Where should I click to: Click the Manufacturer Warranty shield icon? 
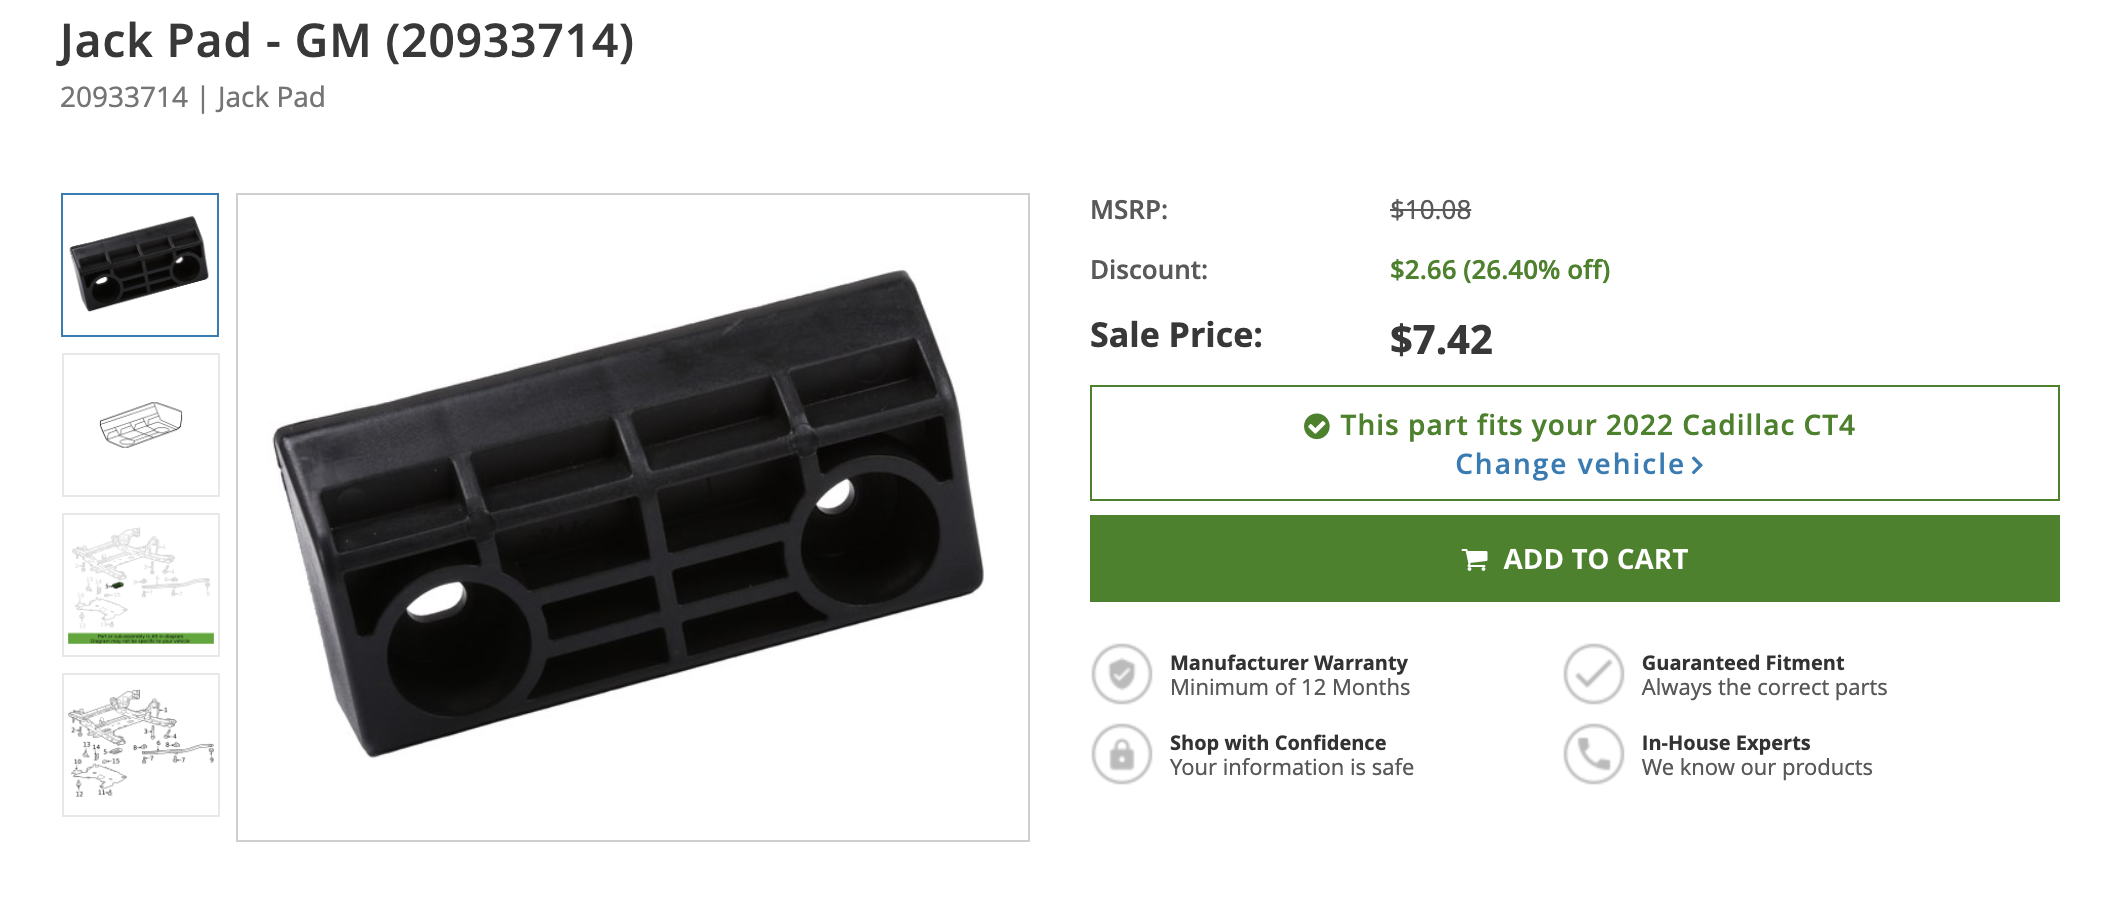click(x=1122, y=674)
